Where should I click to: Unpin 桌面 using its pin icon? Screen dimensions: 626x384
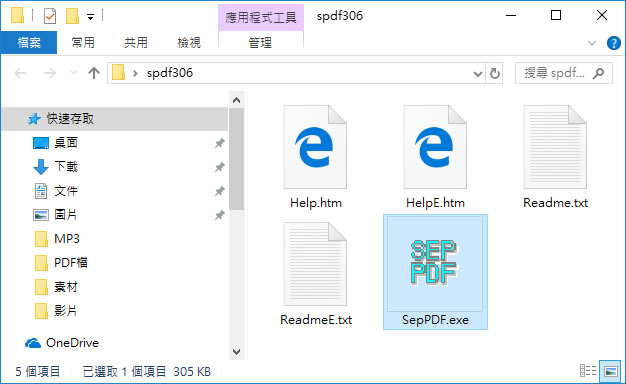220,143
